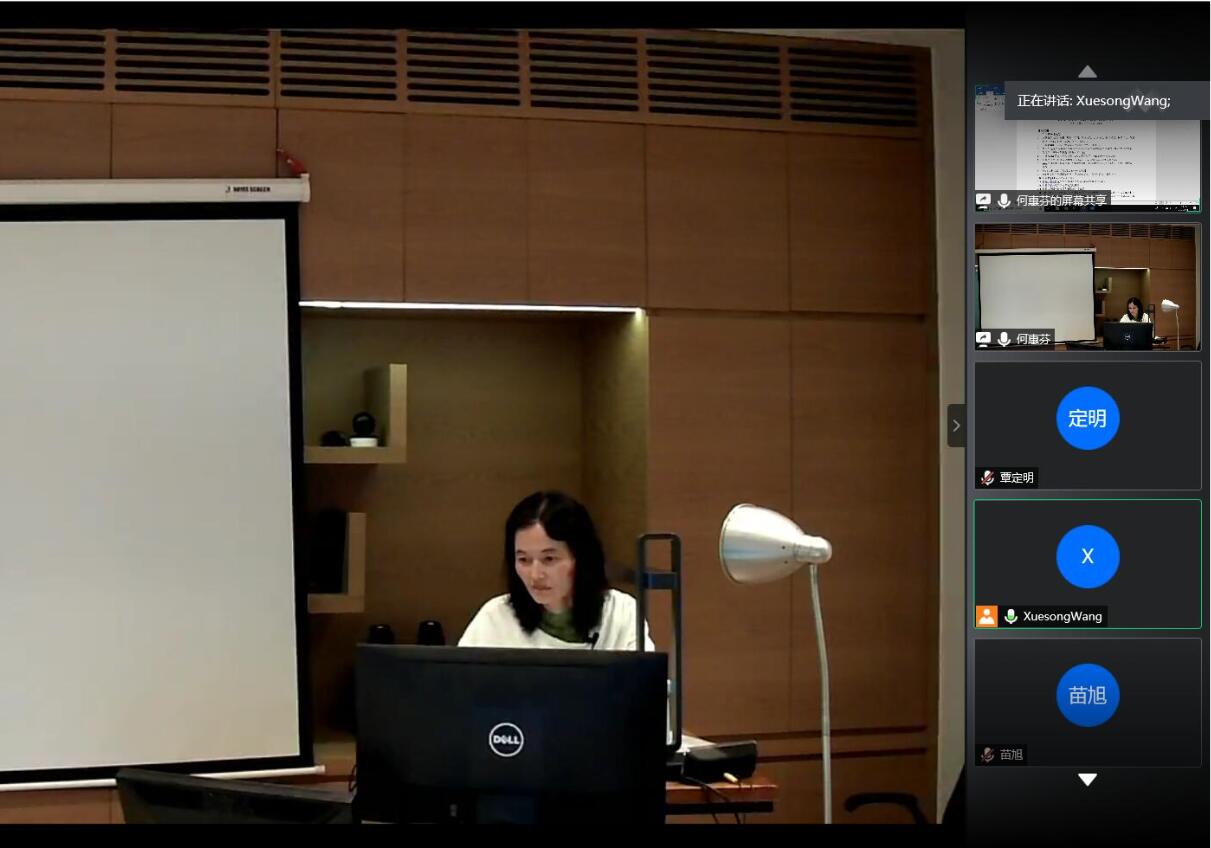Click the screen share icon beside the 何重芬 name
Screen dimensions: 1211x848
tap(984, 339)
